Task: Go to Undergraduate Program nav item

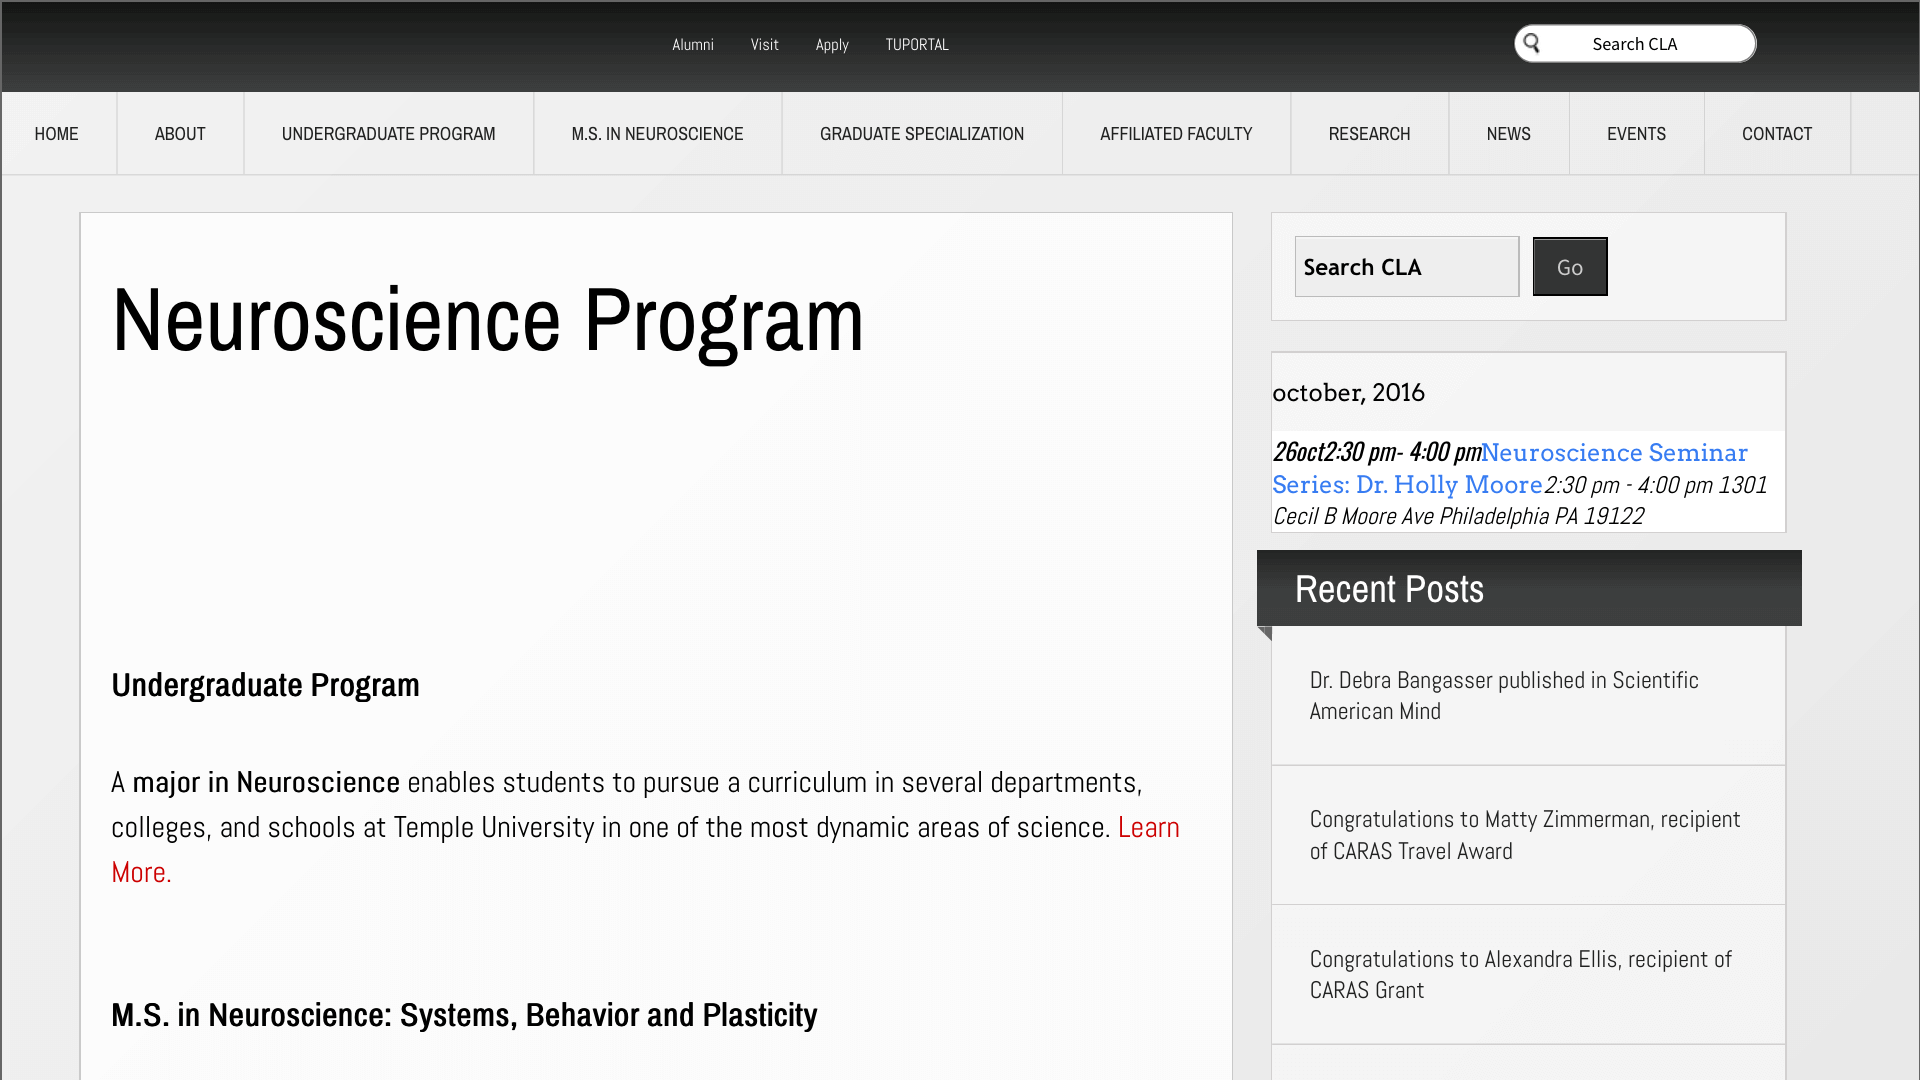Action: [x=388, y=134]
